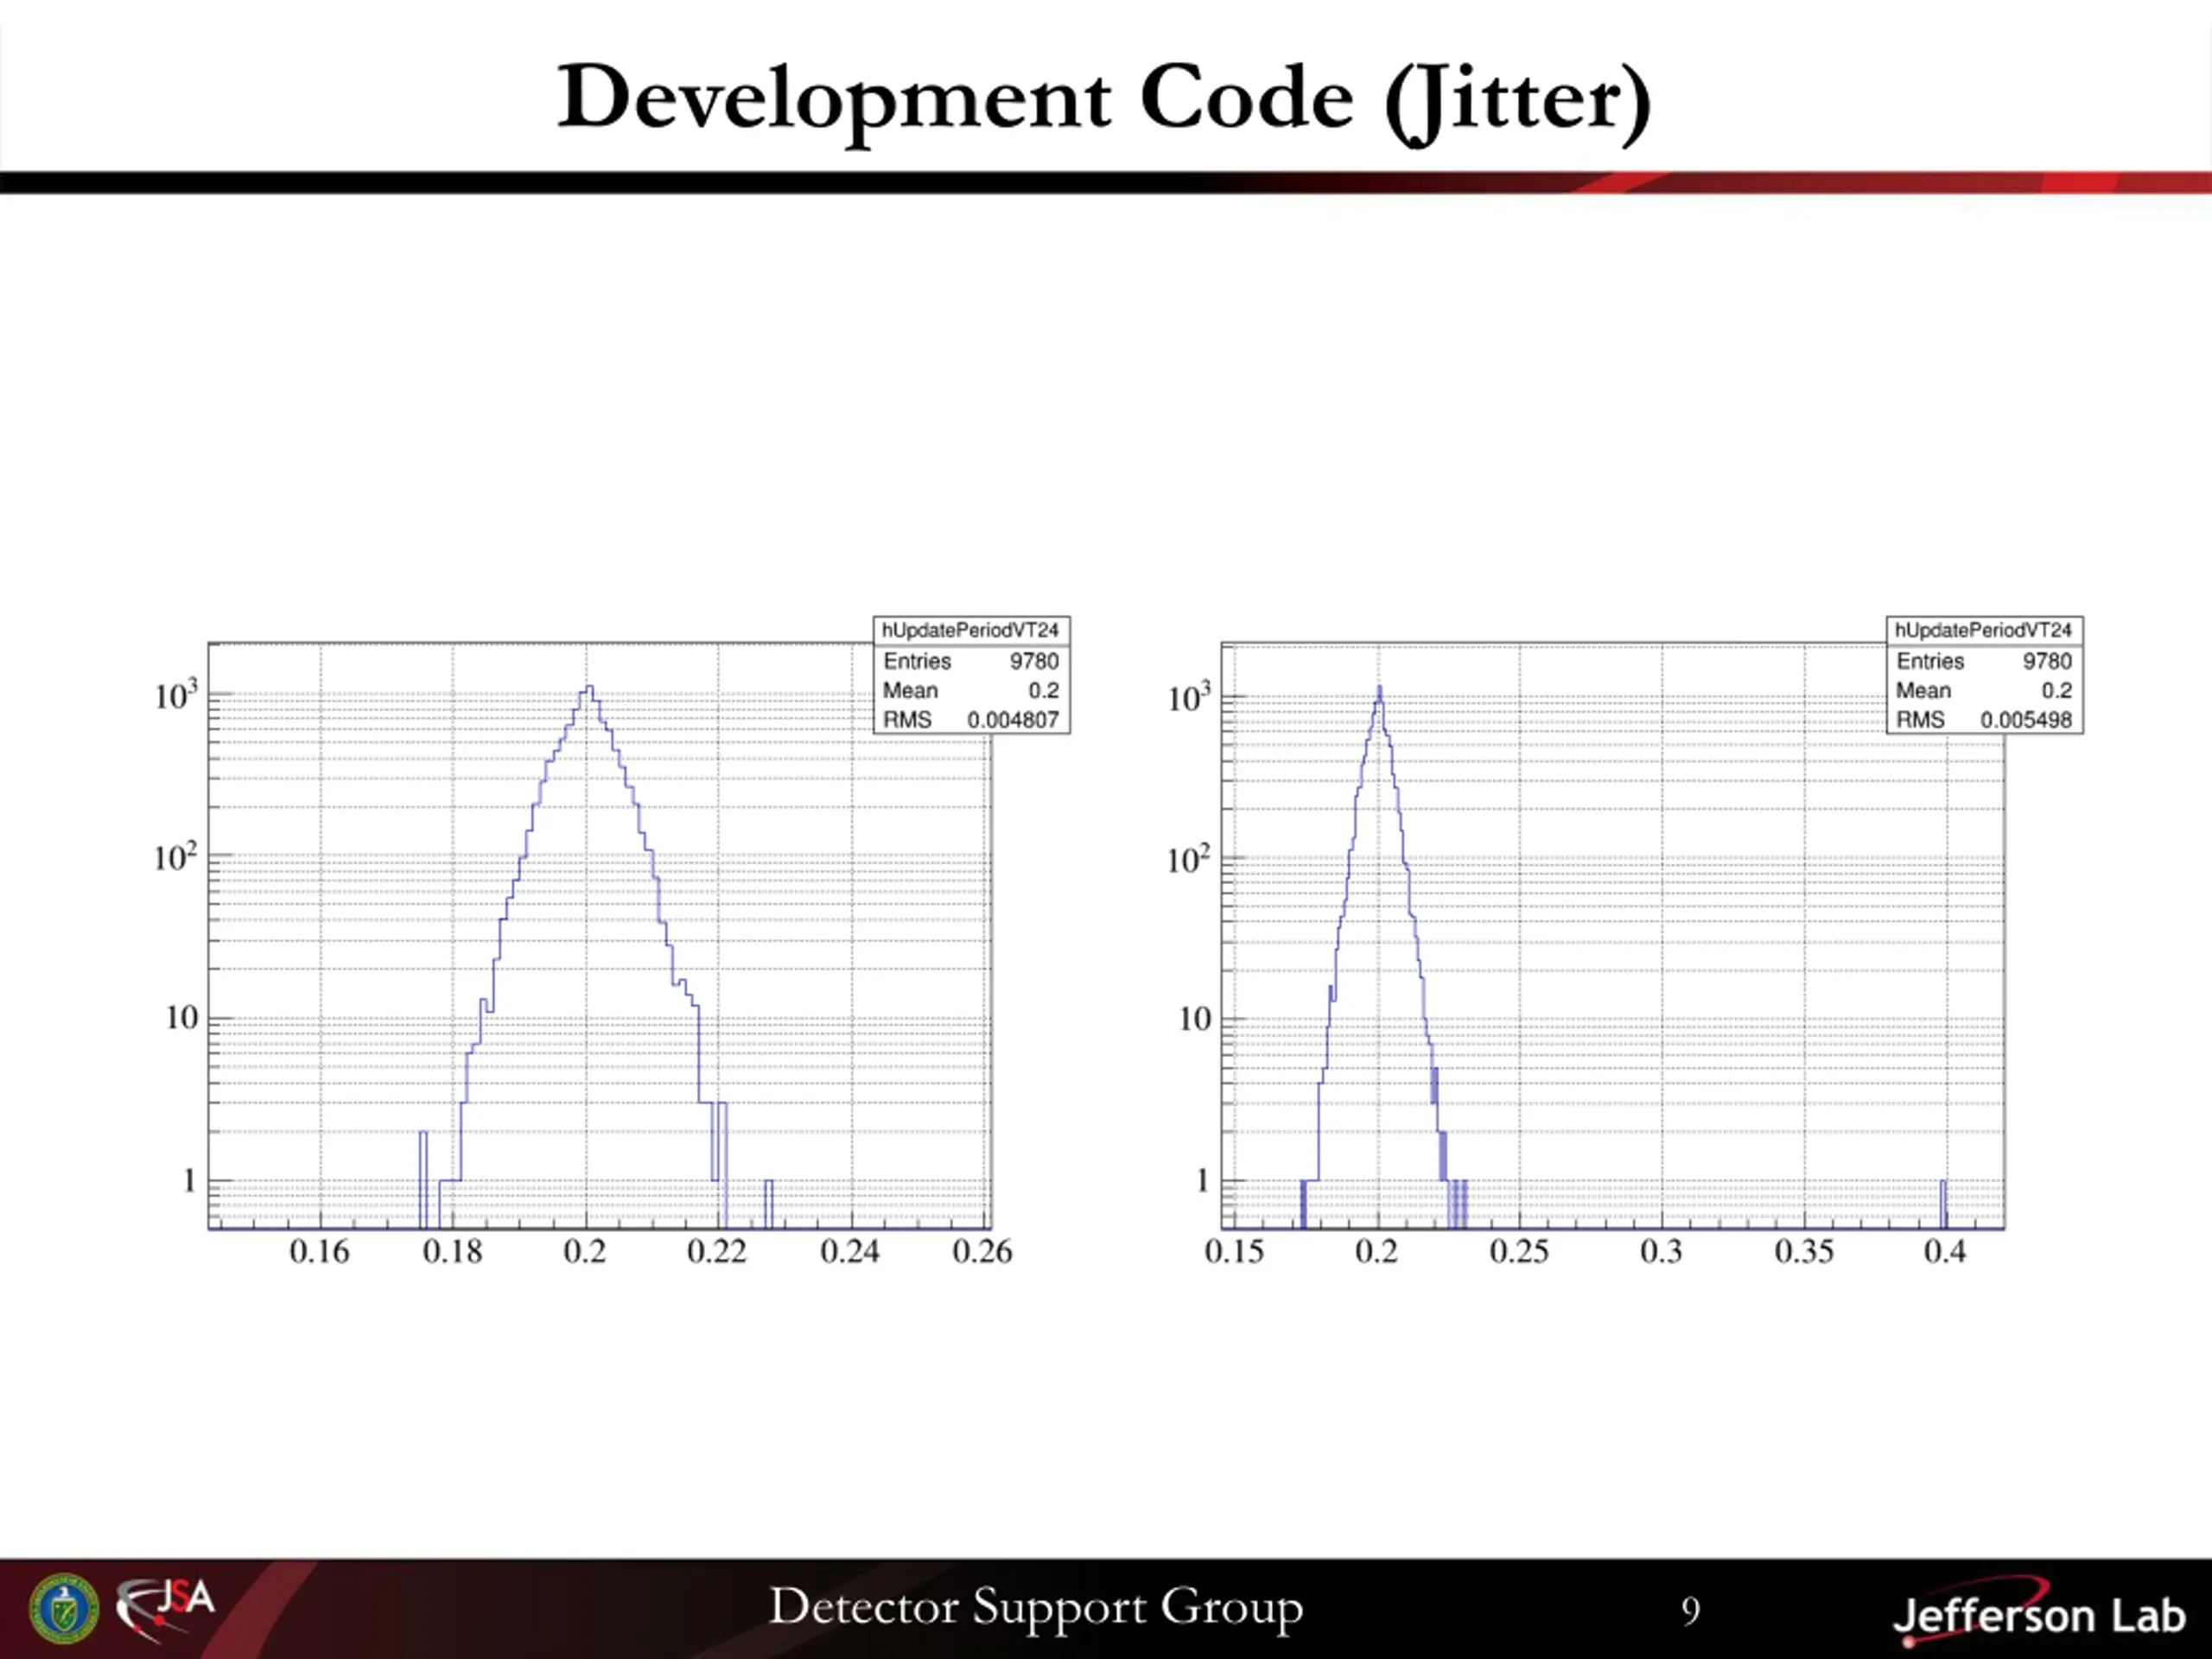The width and height of the screenshot is (2212, 1659).
Task: Click the Department of Energy seal logo
Action: click(x=65, y=1609)
